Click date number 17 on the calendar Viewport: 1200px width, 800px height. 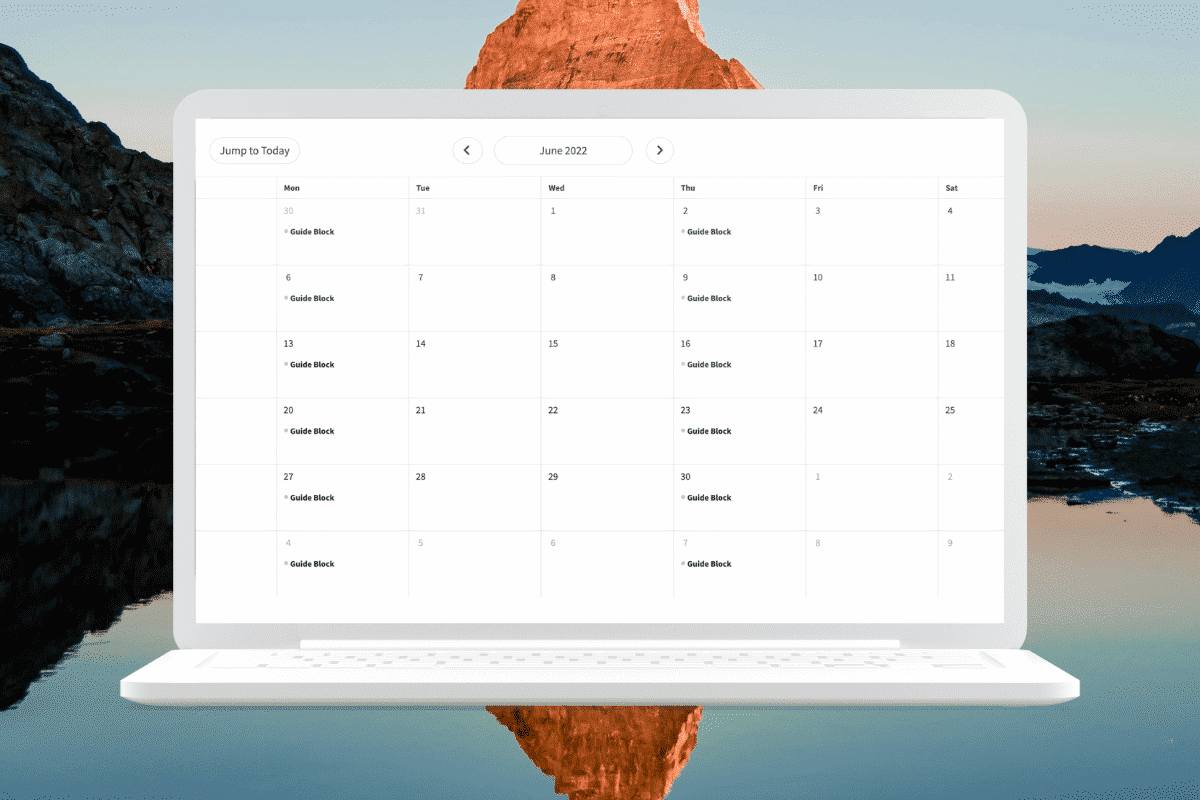pyautogui.click(x=818, y=344)
